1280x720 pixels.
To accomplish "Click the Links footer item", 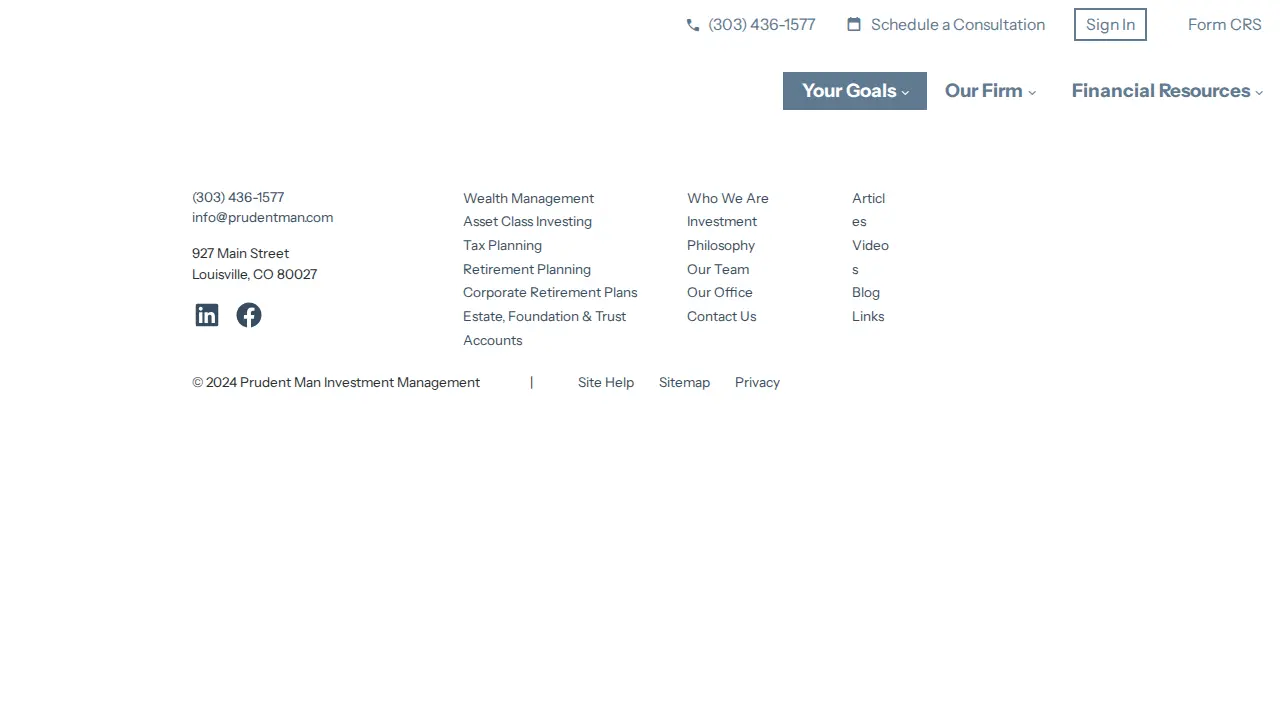I will point(868,316).
